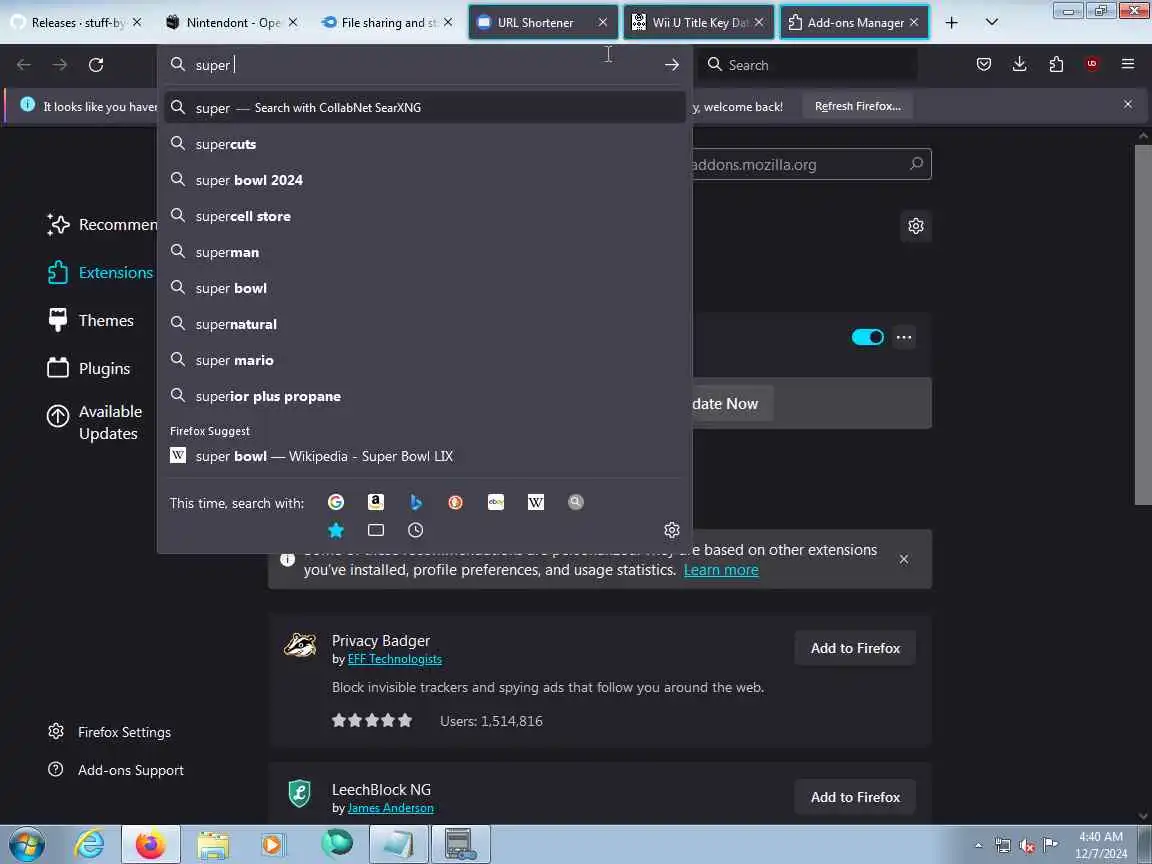
Task: Switch to Releases stuff-by tab
Action: tap(76, 23)
